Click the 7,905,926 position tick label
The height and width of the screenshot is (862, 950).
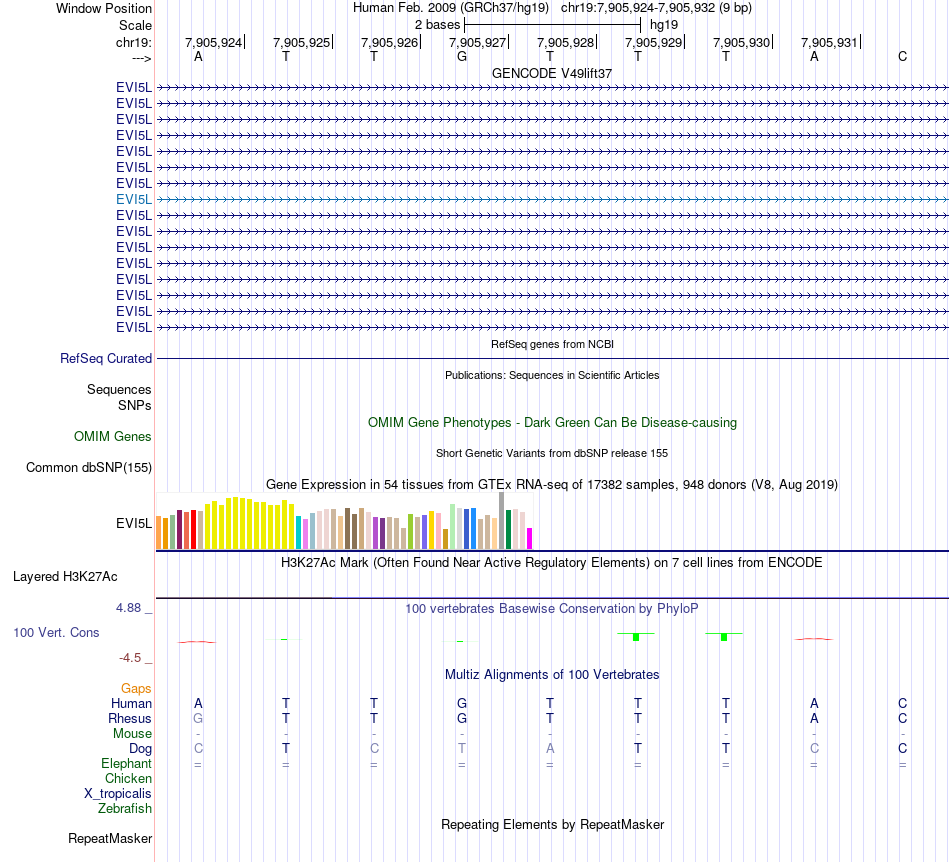[390, 42]
